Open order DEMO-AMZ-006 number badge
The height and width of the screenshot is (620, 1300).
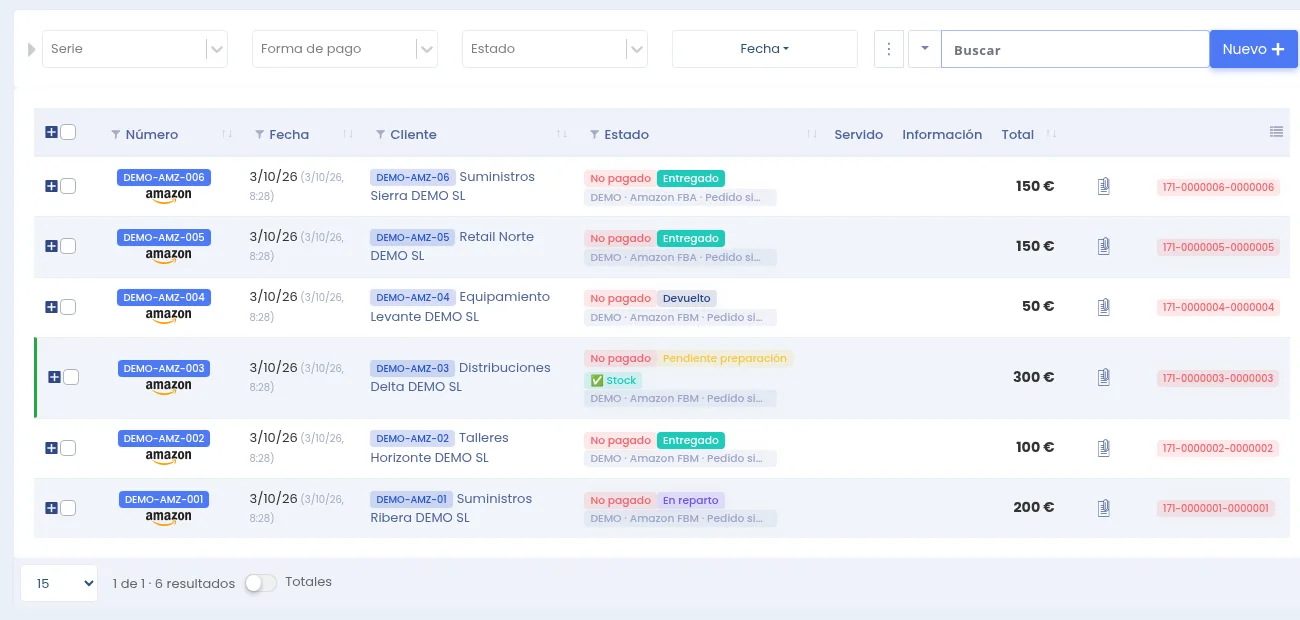pyautogui.click(x=164, y=177)
